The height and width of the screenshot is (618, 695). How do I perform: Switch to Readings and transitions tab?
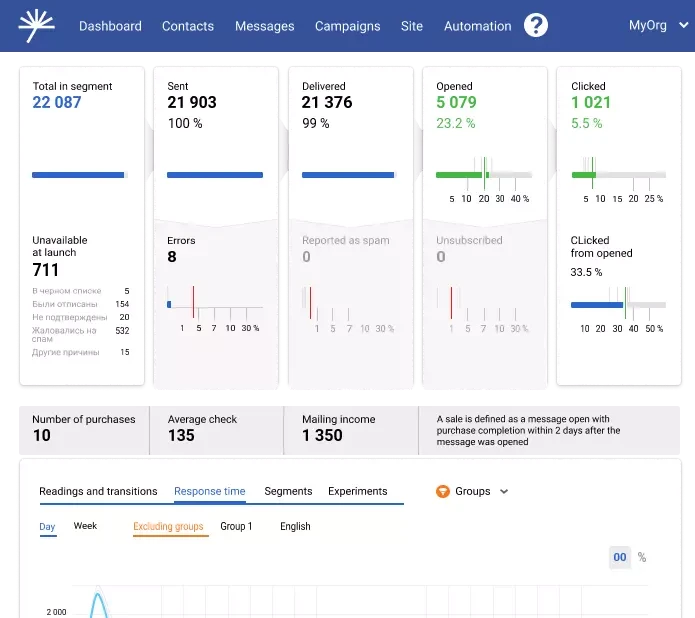coord(98,491)
